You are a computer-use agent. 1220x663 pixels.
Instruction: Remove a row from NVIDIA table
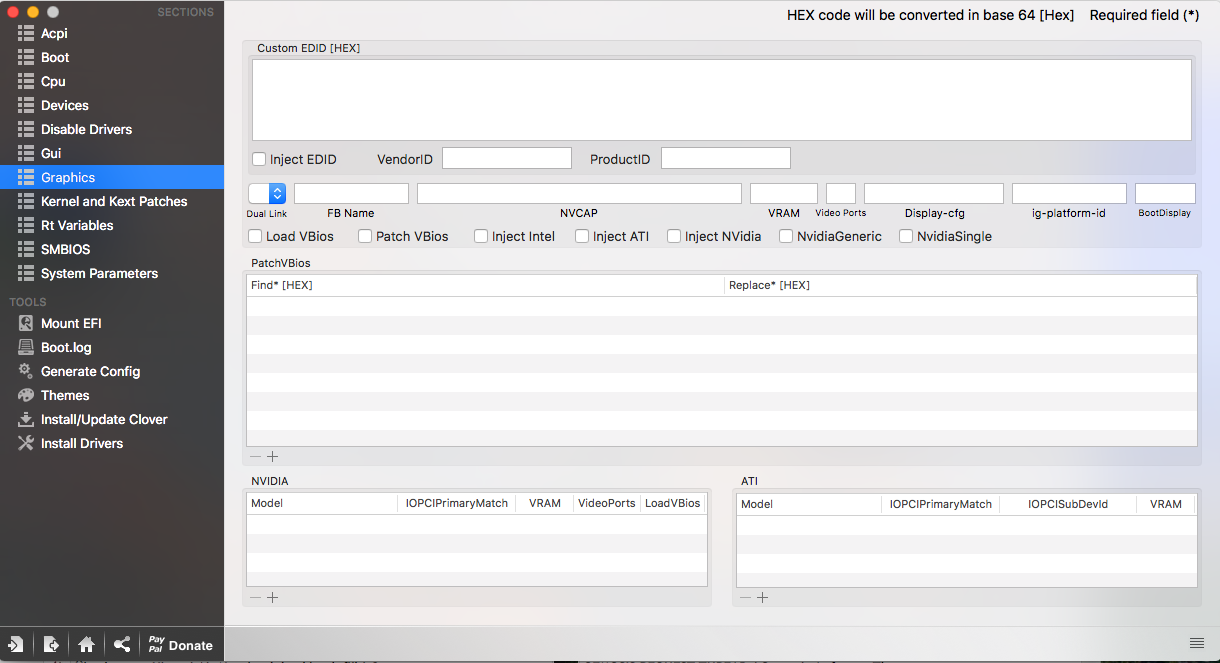tap(255, 597)
